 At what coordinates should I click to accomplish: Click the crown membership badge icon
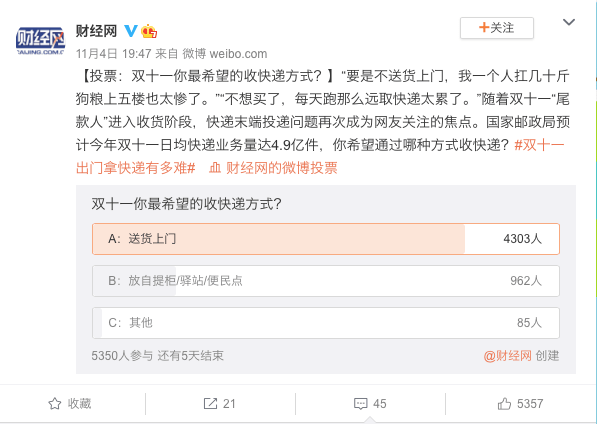tap(149, 31)
